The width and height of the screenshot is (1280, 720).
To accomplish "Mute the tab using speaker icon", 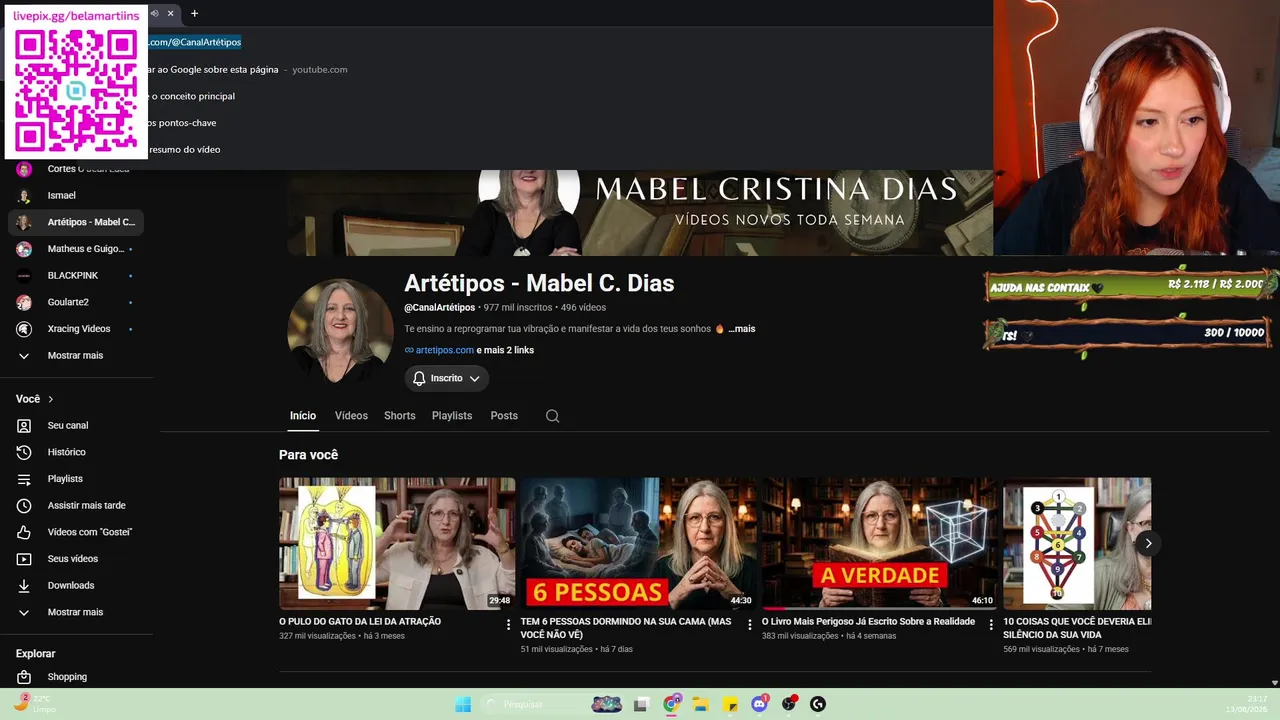I will point(155,13).
